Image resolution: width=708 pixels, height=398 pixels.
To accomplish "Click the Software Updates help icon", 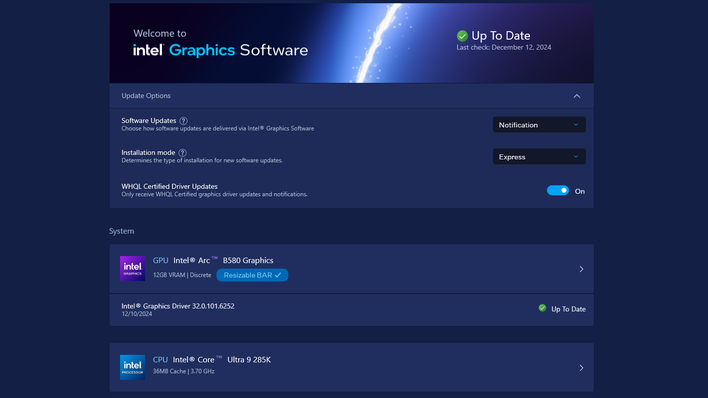I will coord(183,121).
